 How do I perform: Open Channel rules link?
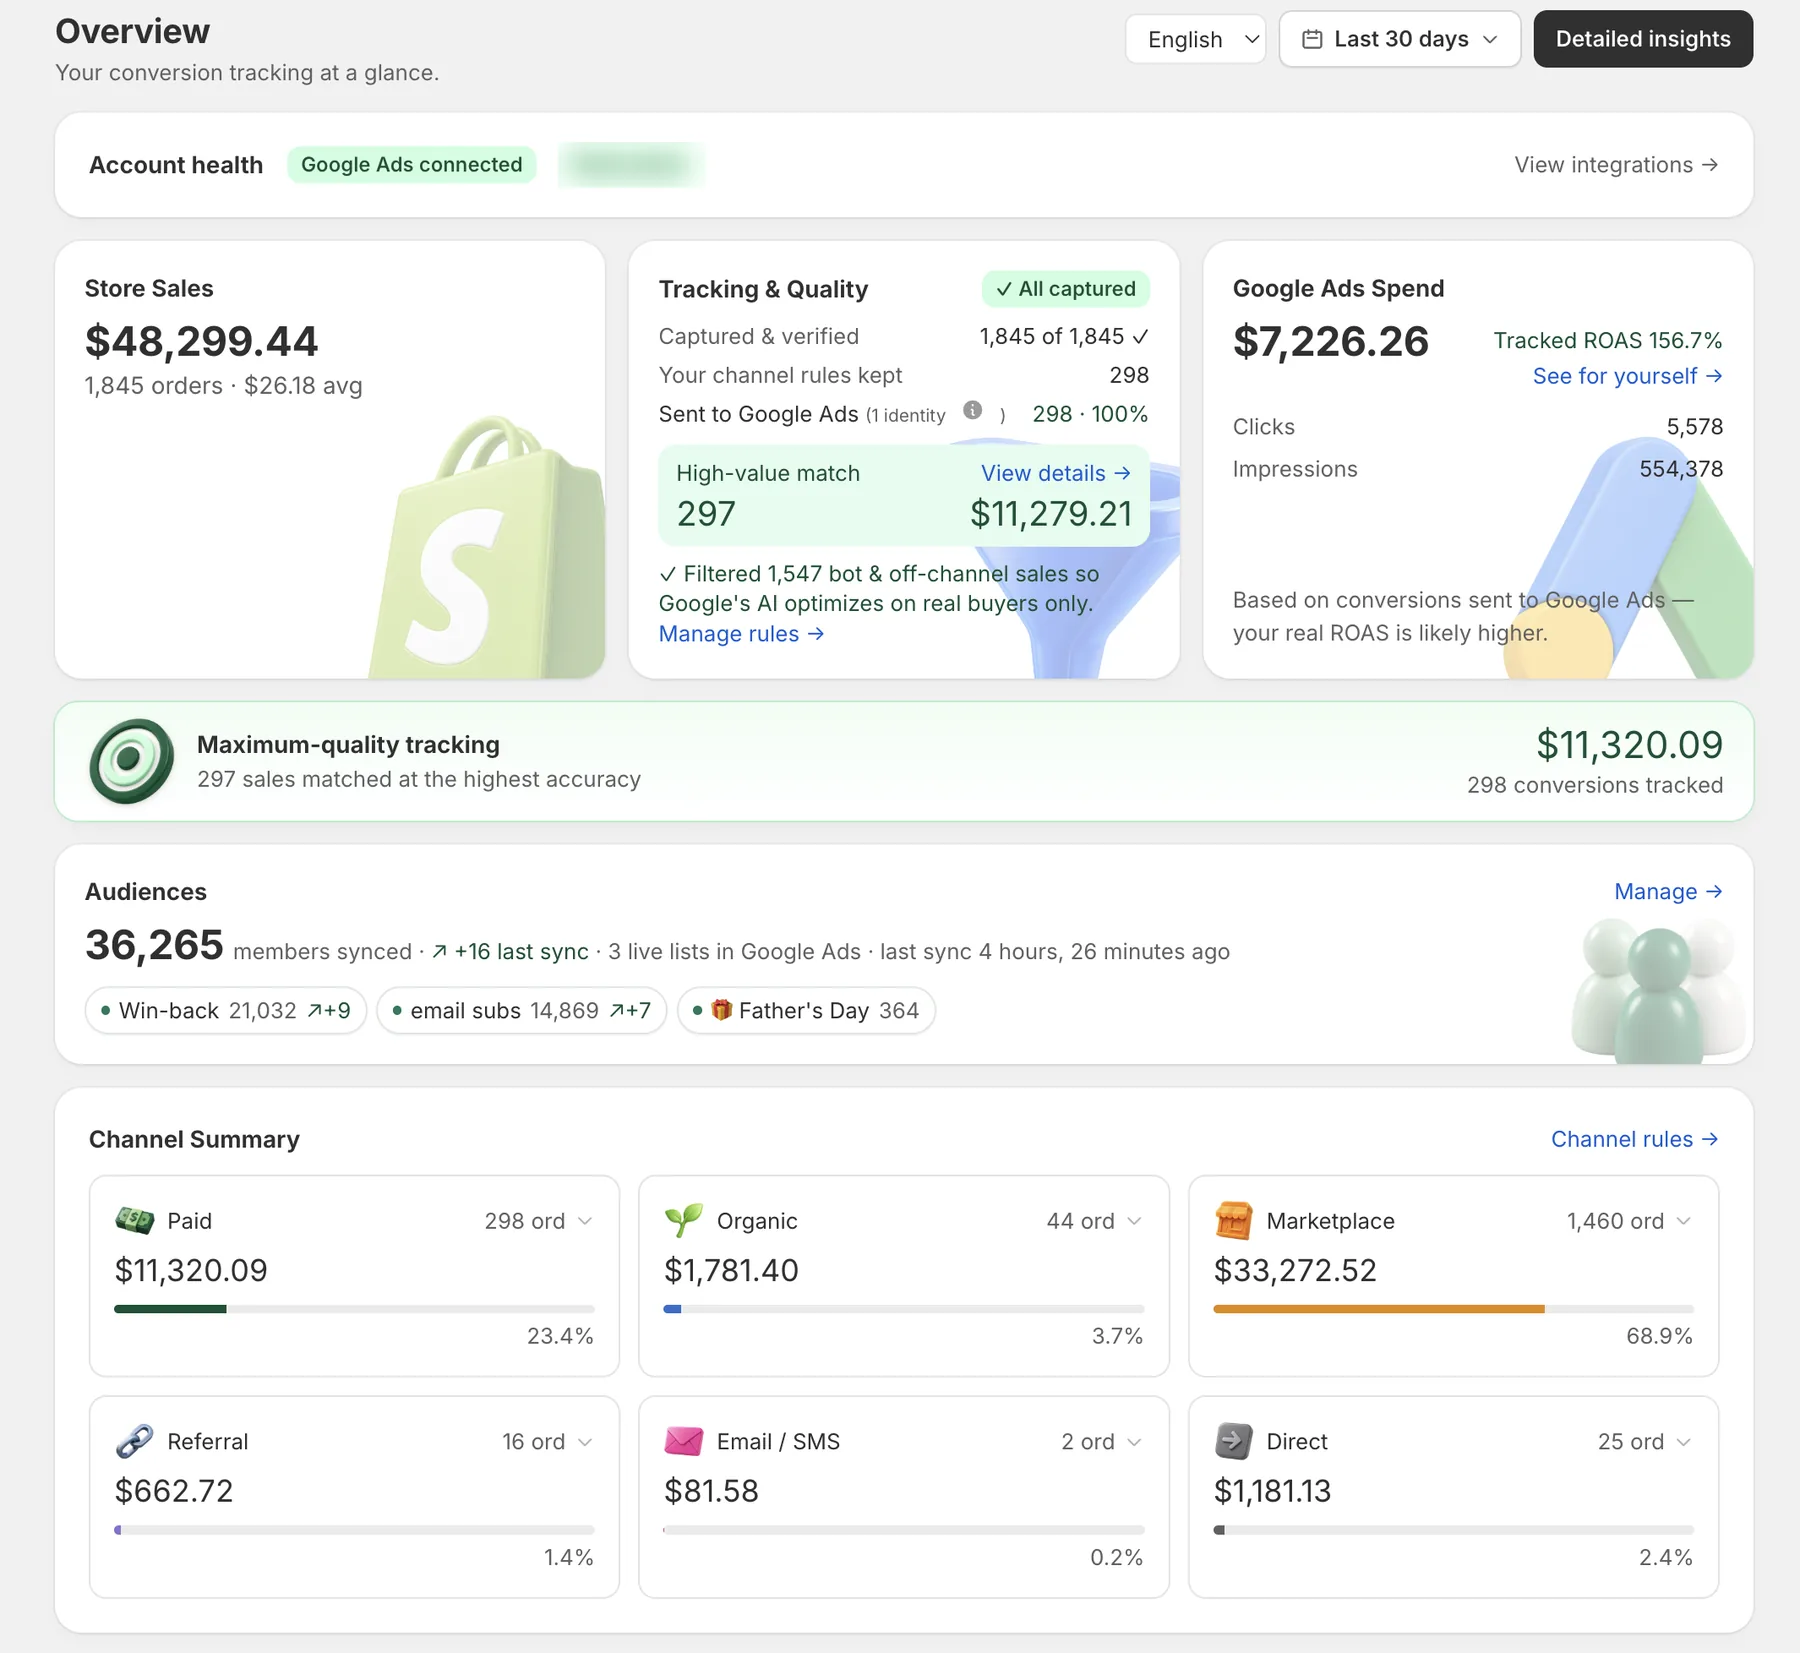[x=1634, y=1140]
